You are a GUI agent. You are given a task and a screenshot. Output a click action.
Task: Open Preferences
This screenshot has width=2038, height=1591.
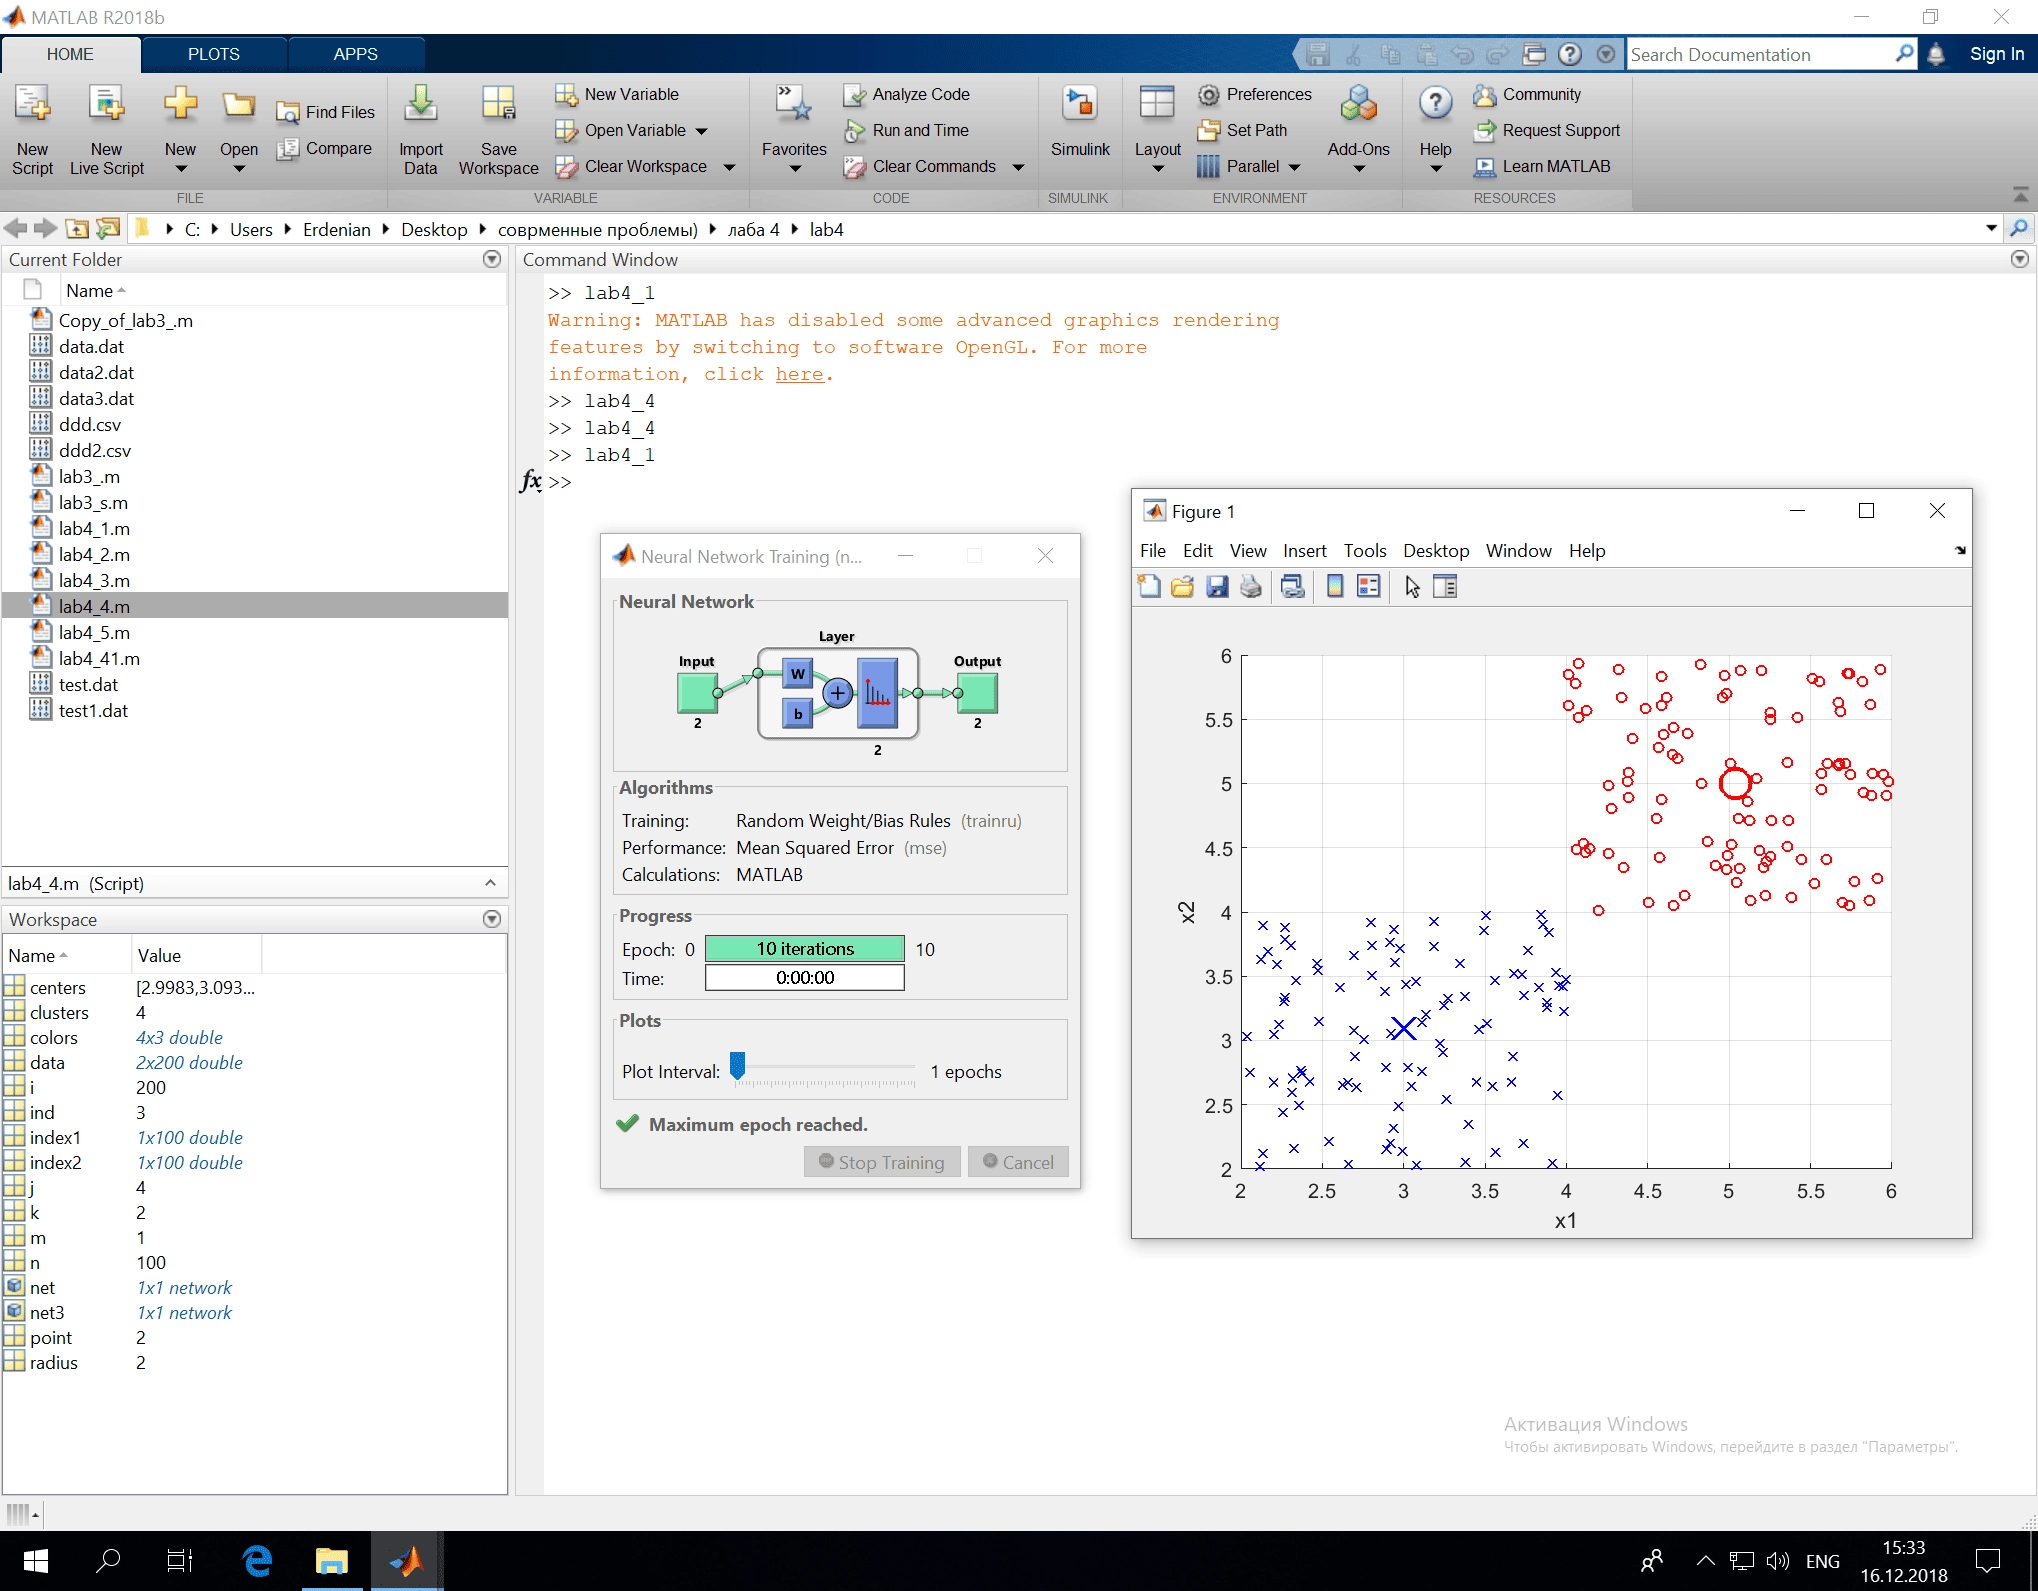[x=1255, y=94]
